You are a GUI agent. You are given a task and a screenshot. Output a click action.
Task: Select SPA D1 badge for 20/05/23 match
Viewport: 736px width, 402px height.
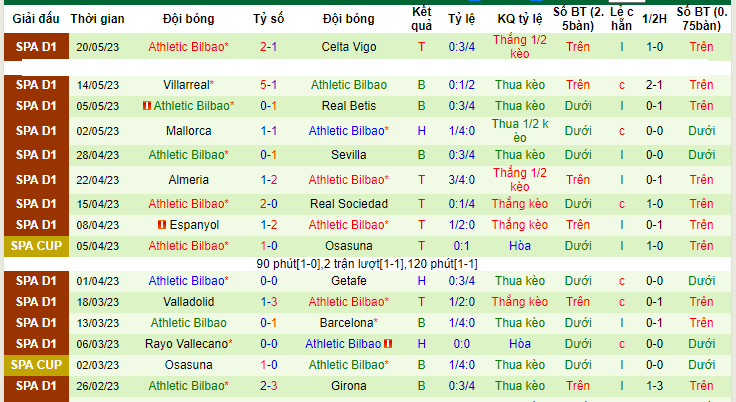click(x=36, y=46)
